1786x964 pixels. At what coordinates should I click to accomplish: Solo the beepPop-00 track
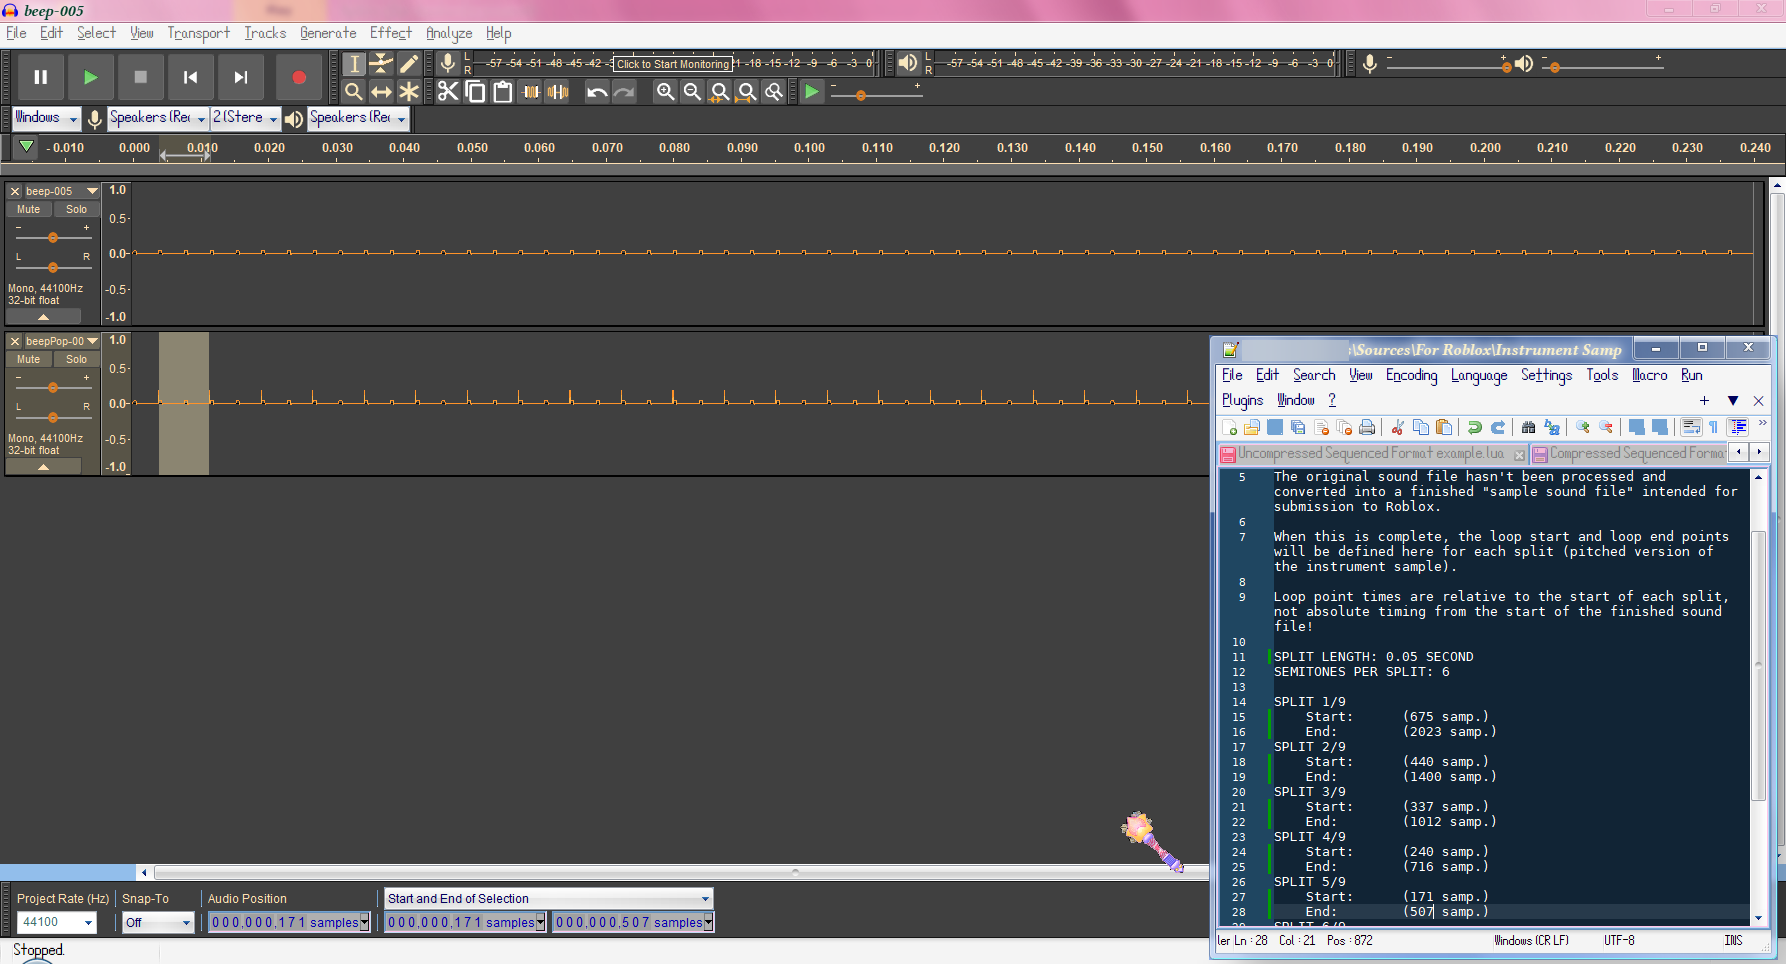[x=77, y=360]
